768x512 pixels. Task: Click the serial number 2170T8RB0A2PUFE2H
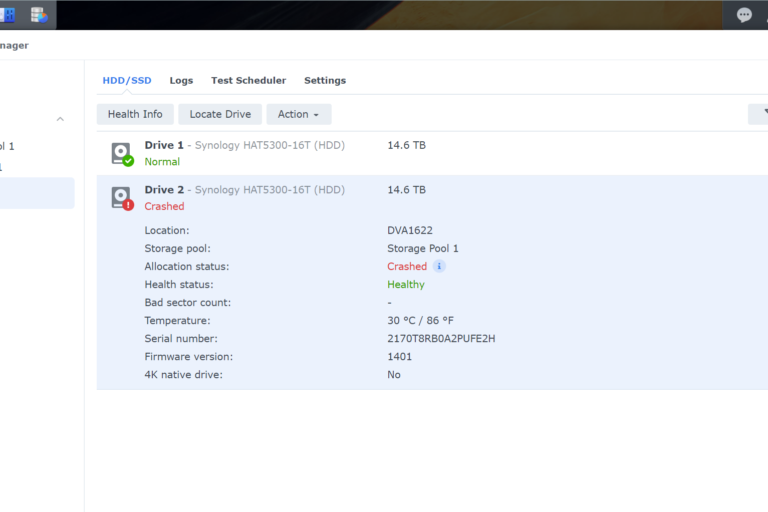click(441, 339)
